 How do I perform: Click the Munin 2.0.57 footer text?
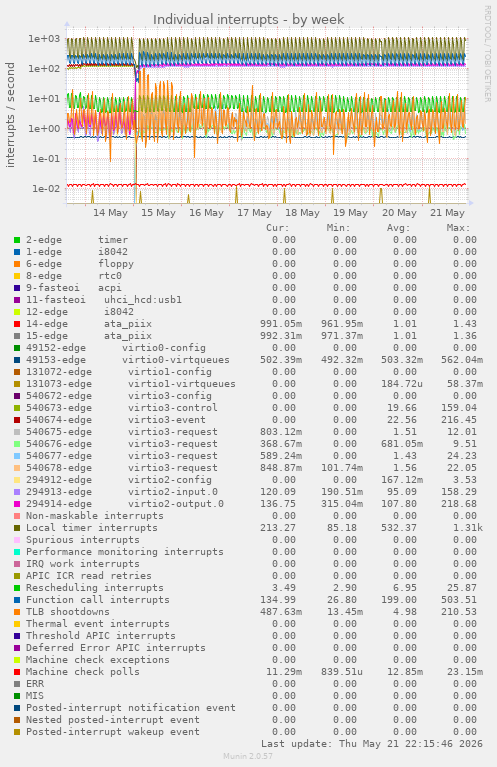click(x=248, y=756)
